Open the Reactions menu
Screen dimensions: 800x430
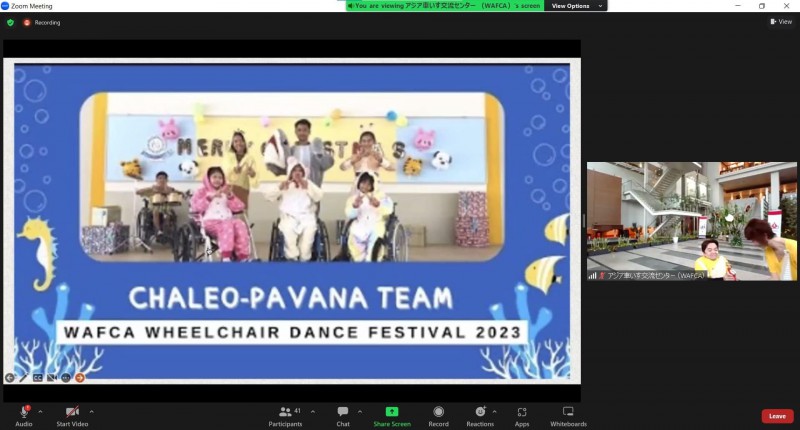[x=480, y=416]
